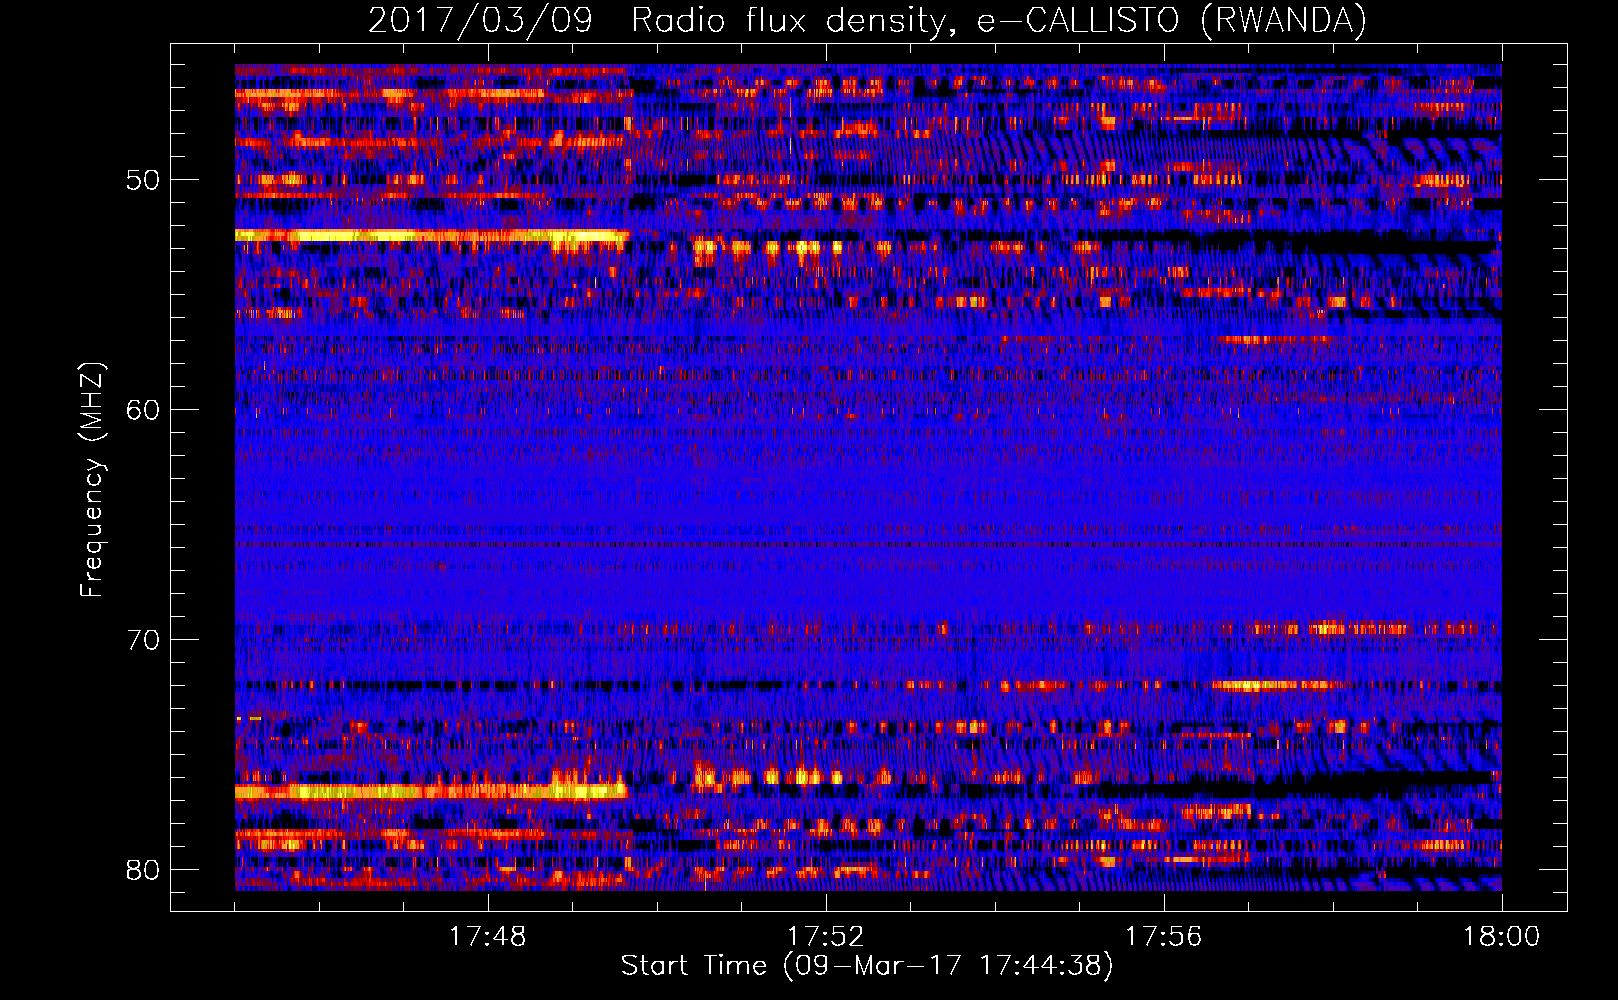Click the 60 frequency tick label
This screenshot has width=1618, height=1000.
pos(143,410)
